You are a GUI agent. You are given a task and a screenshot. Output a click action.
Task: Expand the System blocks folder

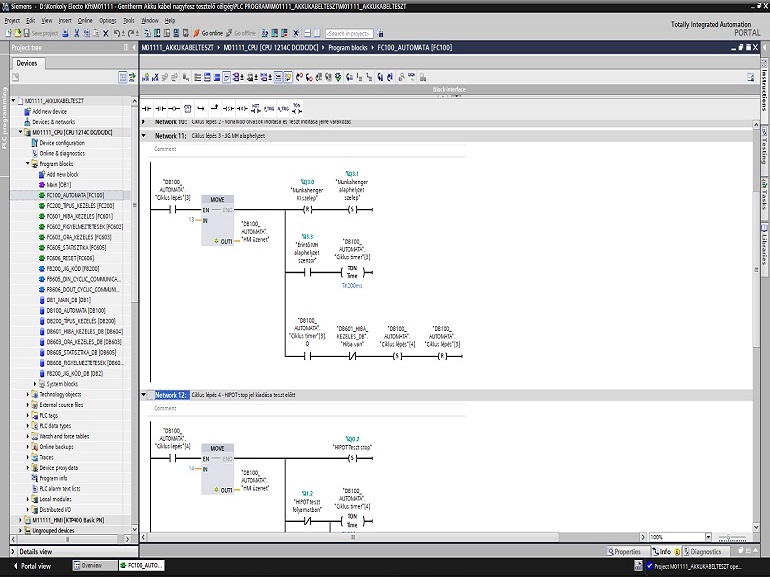[35, 384]
